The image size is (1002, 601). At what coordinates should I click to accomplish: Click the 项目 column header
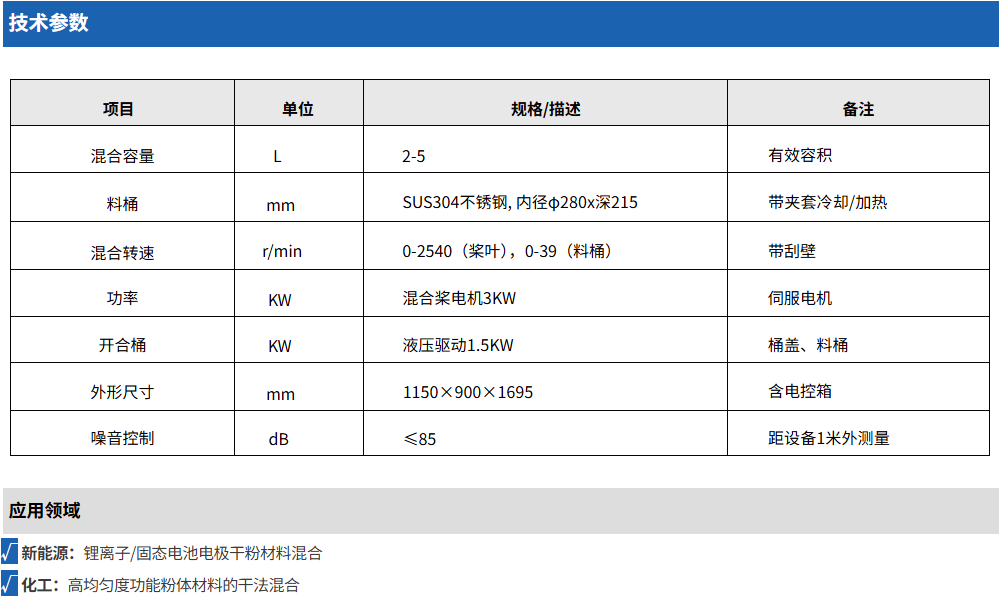point(119,109)
